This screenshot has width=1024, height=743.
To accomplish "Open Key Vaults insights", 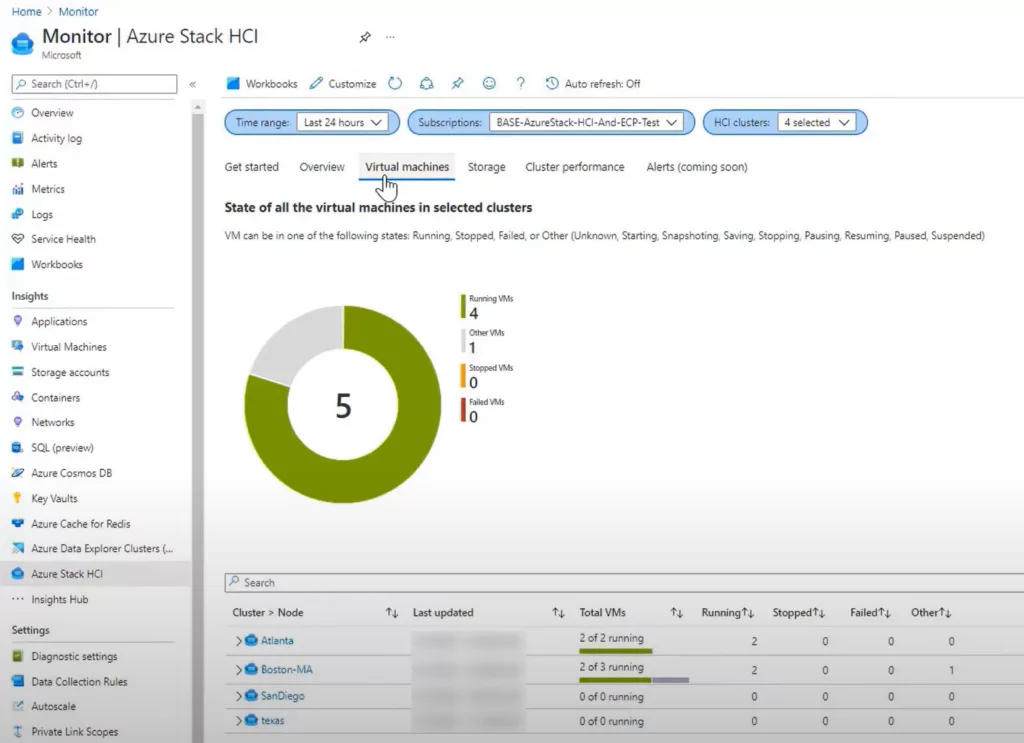I will [54, 499].
